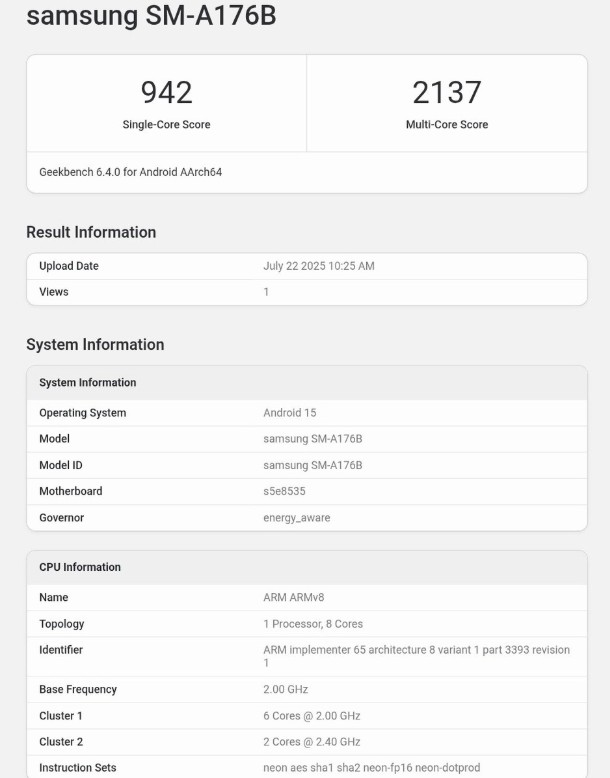Click the Views row label

pos(54,292)
